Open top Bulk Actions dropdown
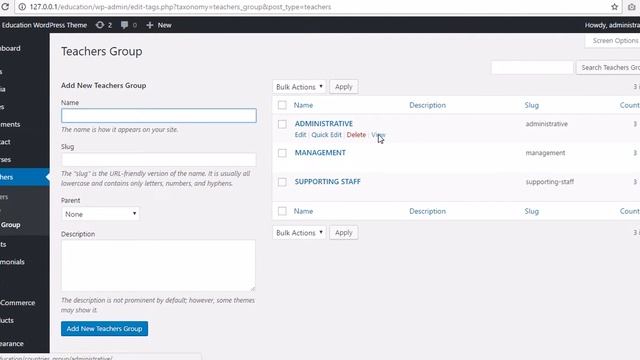The image size is (640, 360). 299,87
